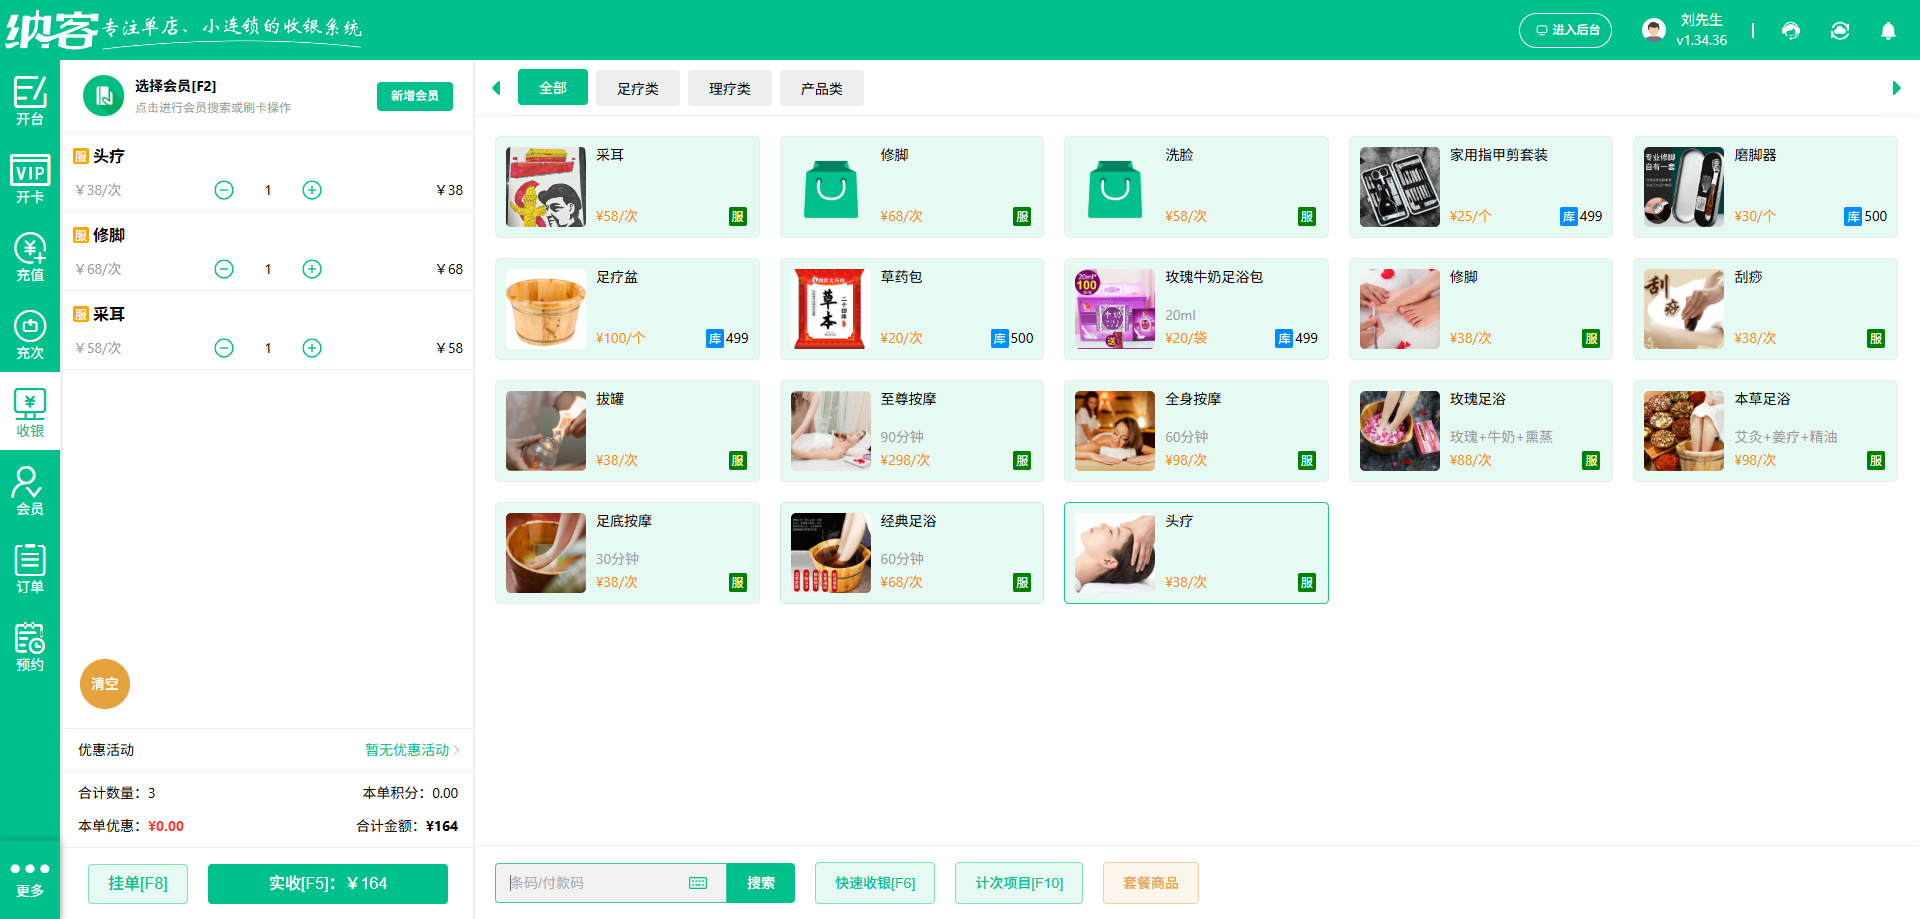Click the 实收[F5] payment button
Viewport: 1920px width, 919px height.
[327, 883]
